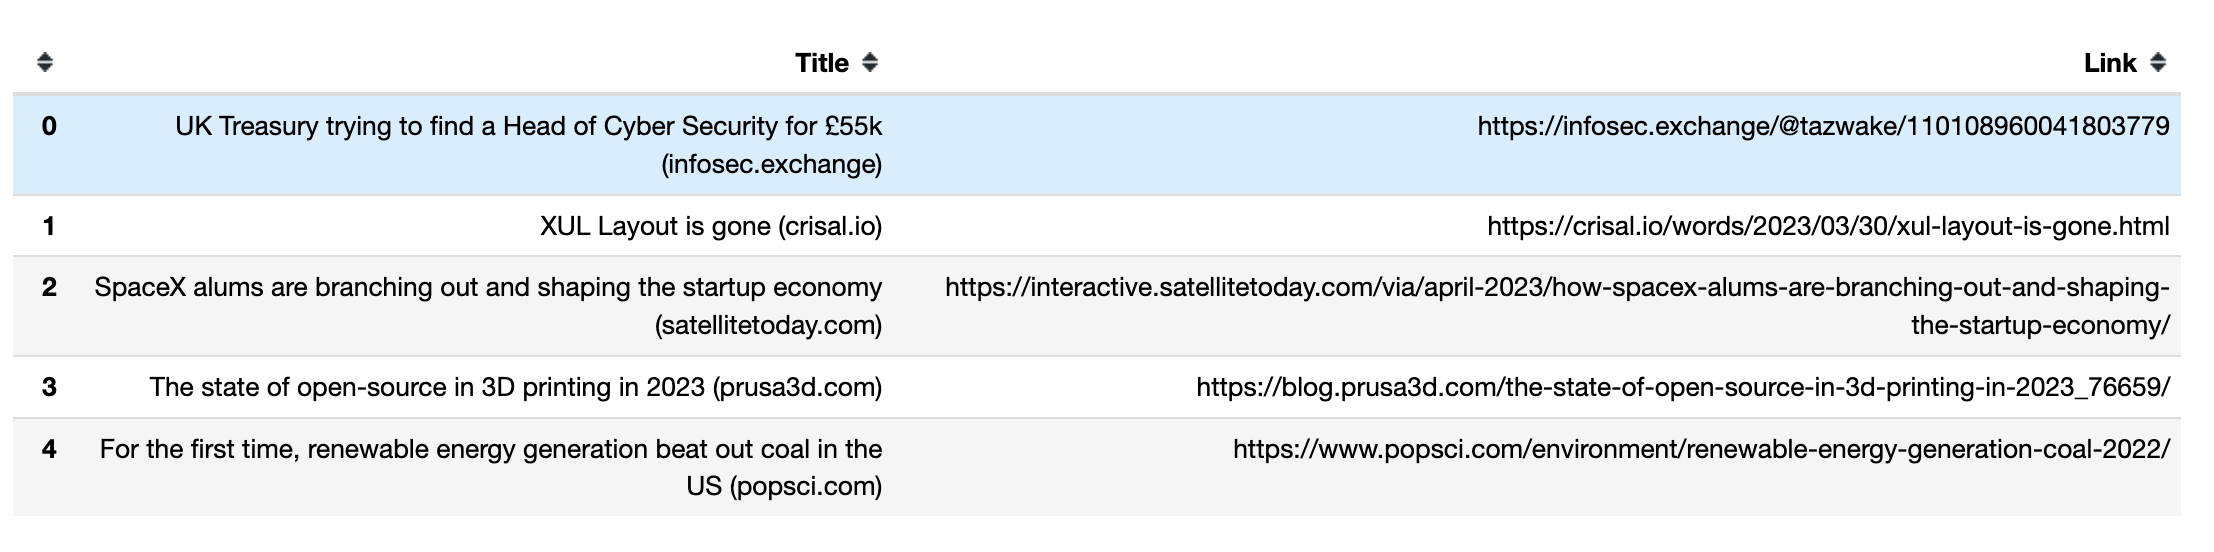
Task: Open the interactive.satellitetoday.com link
Action: tap(1556, 288)
